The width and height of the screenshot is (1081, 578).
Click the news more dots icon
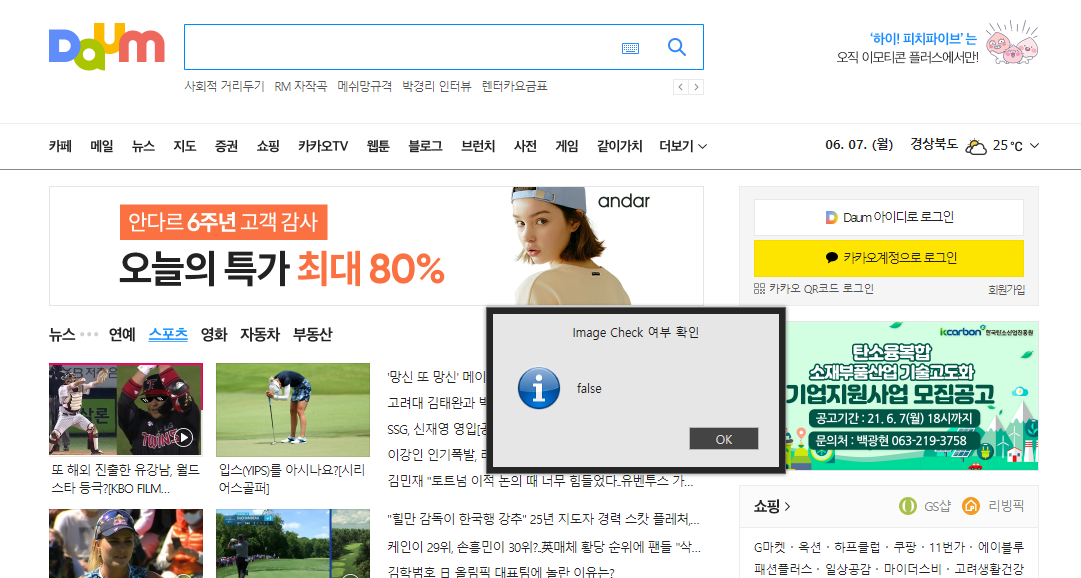pyautogui.click(x=89, y=335)
